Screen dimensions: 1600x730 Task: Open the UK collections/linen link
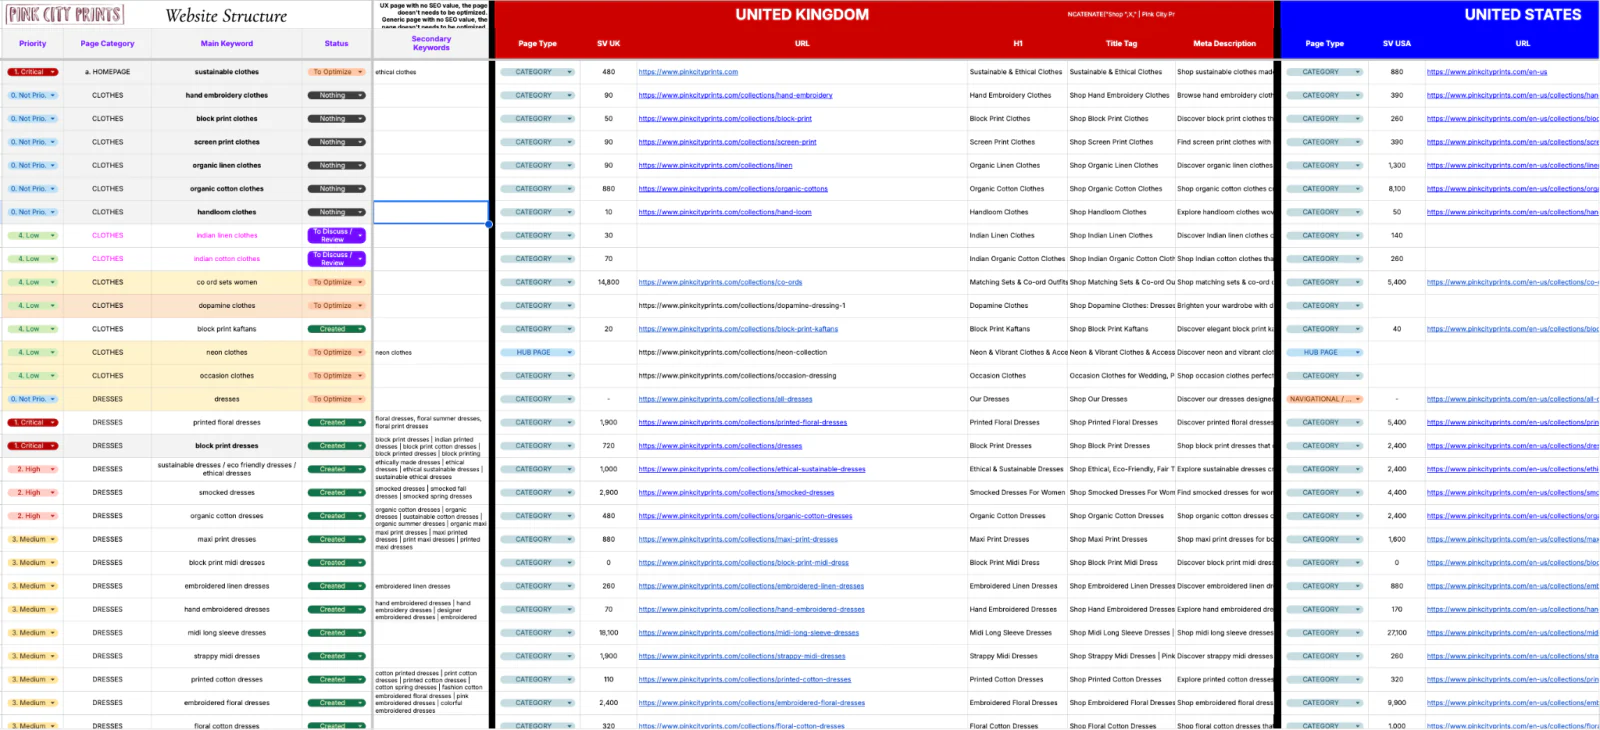715,165
